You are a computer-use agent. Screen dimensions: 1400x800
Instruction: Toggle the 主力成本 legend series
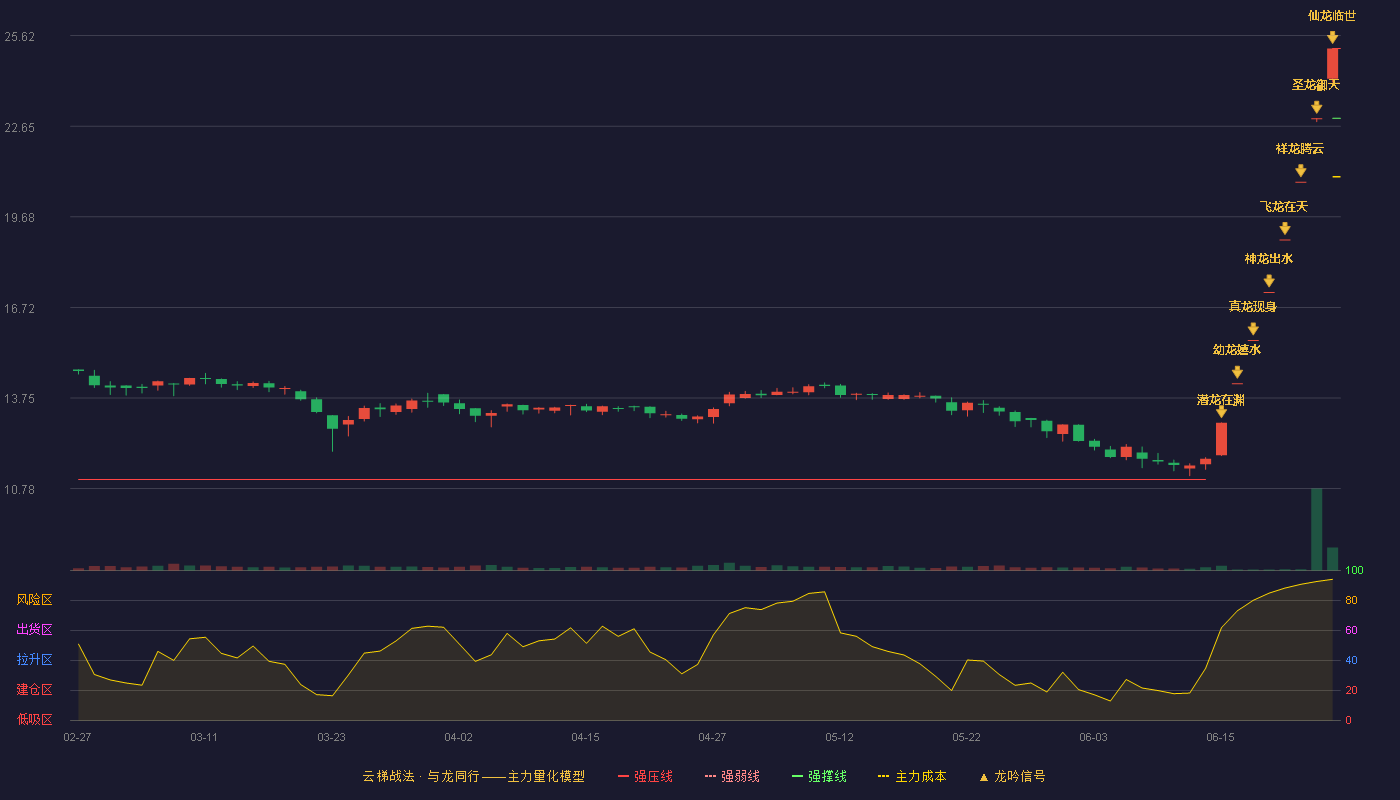click(912, 776)
